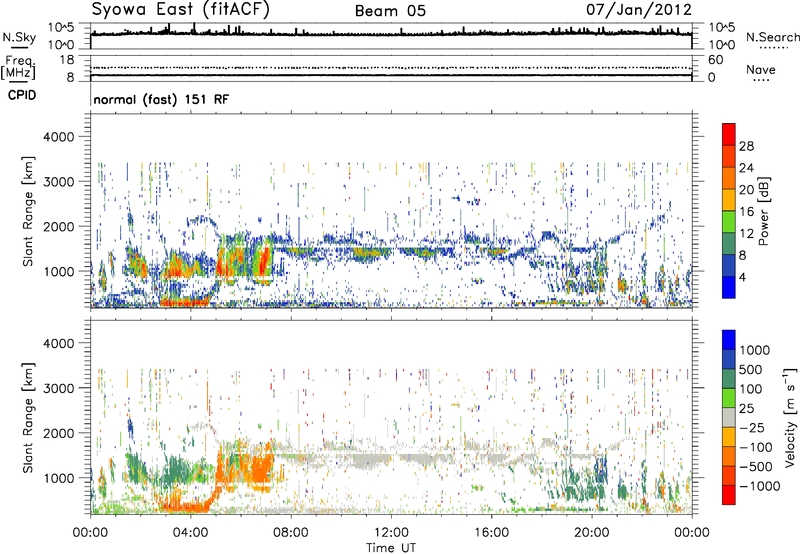Viewport: 800px width, 554px height.
Task: Click the Velocity colorbar's "500" label
Action: [751, 370]
